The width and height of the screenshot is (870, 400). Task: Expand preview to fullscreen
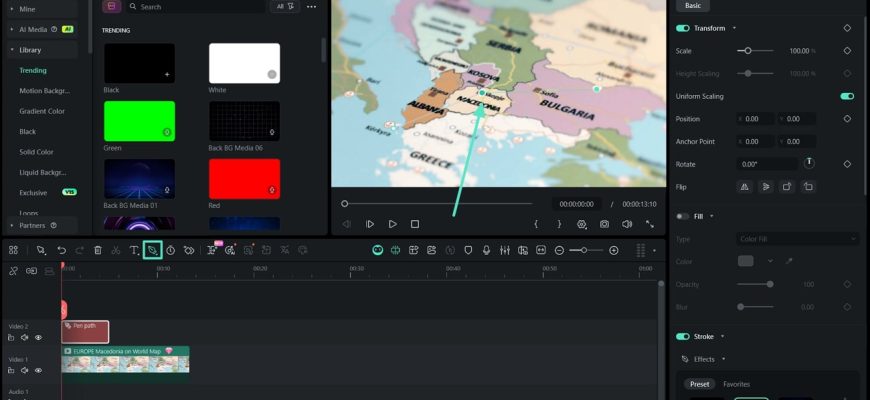click(x=650, y=224)
